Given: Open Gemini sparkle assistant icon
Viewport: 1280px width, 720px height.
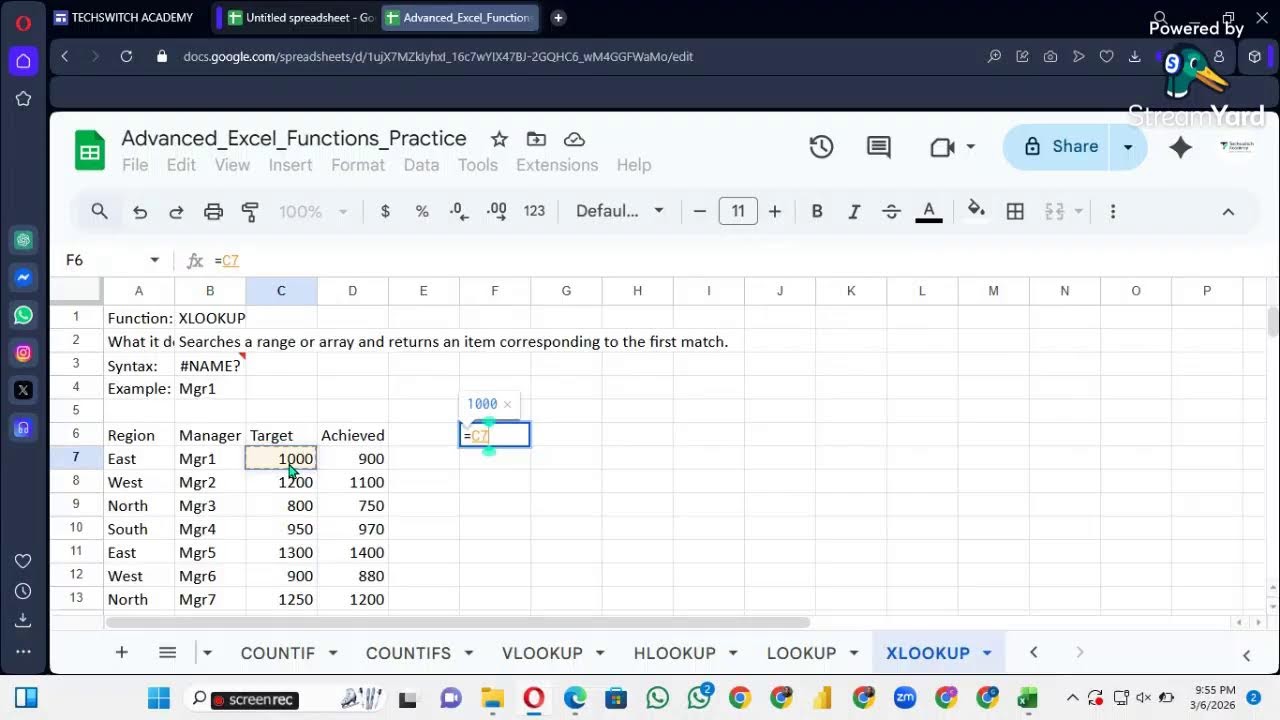Looking at the screenshot, I should (x=1181, y=147).
